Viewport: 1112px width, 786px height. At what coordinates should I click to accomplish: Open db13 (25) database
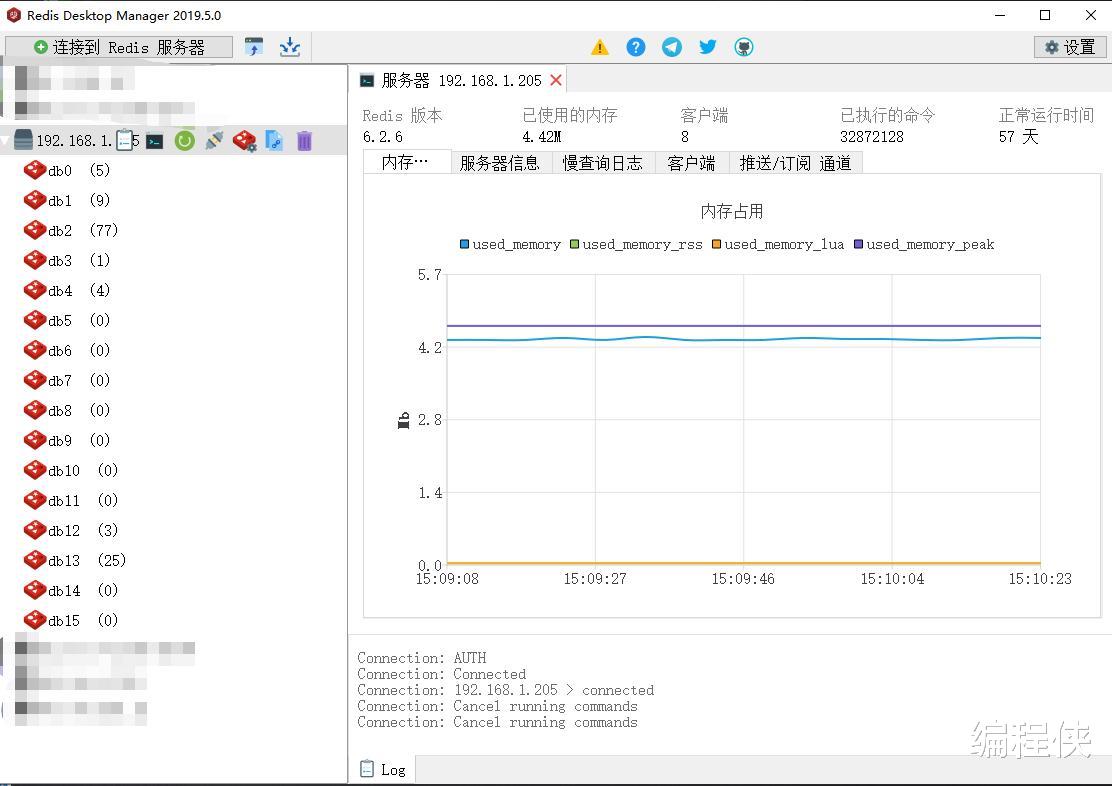74,560
